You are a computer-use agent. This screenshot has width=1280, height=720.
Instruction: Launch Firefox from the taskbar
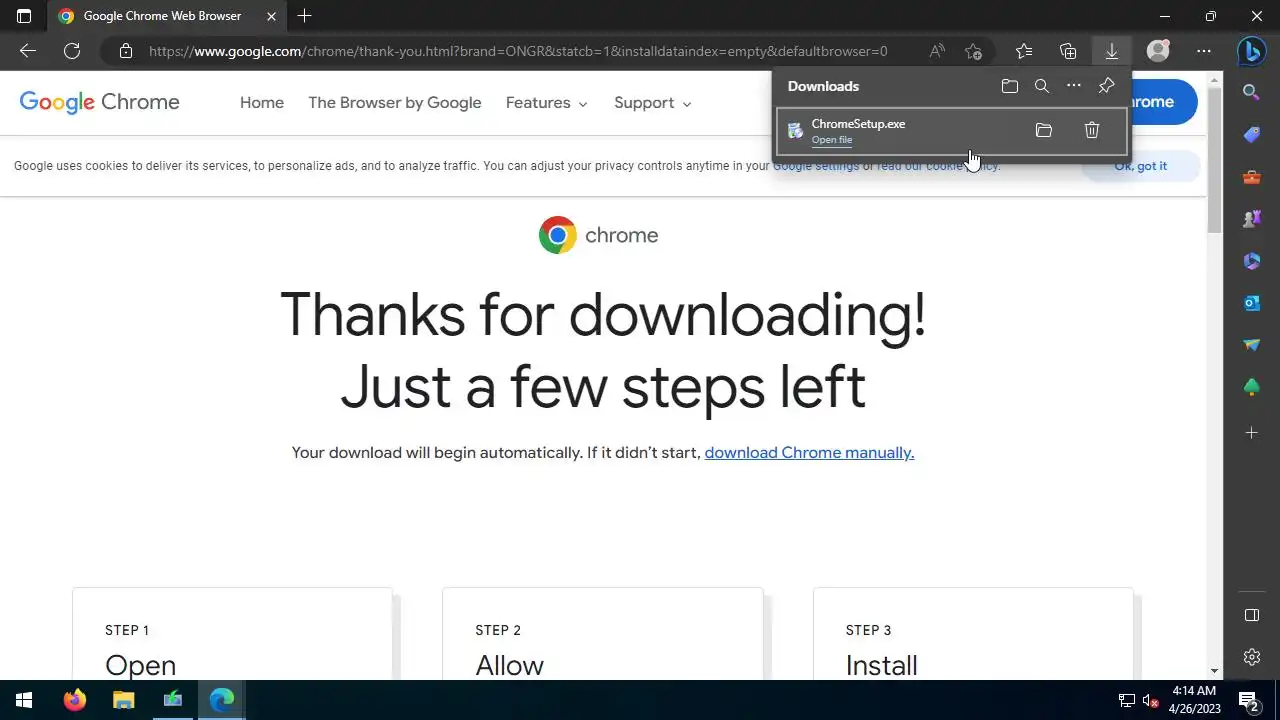pyautogui.click(x=75, y=700)
